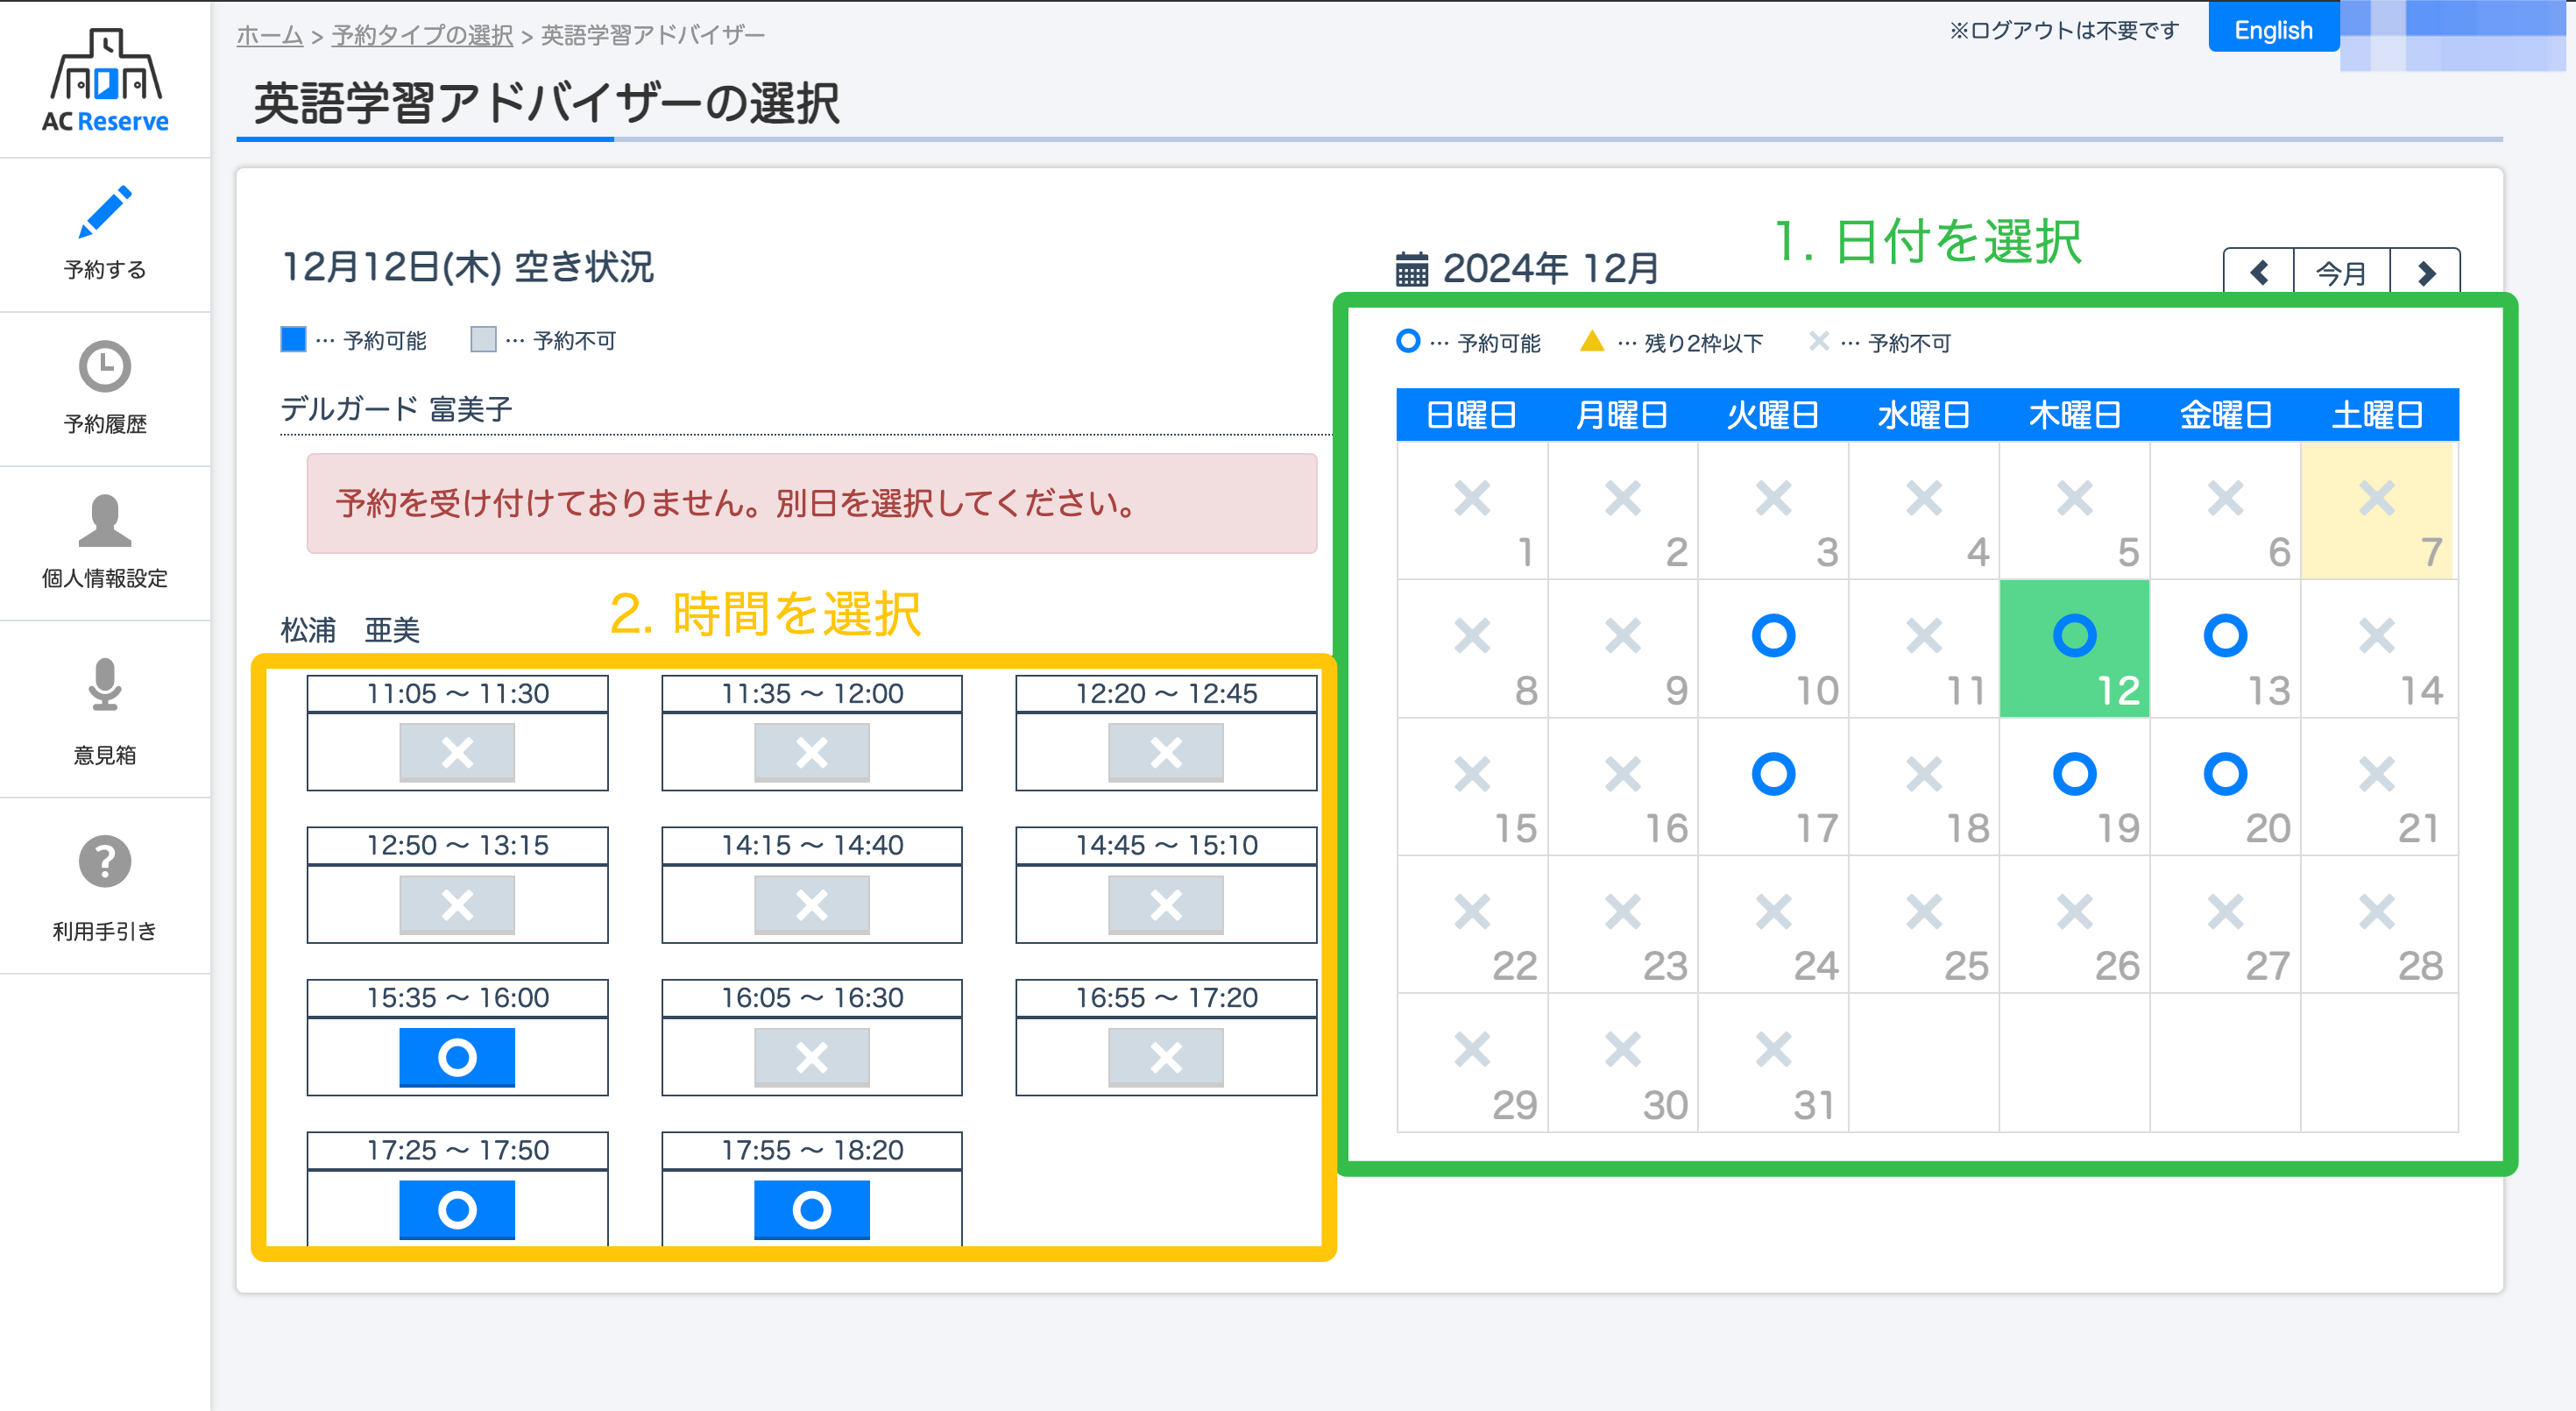Viewport: 2576px width, 1411px height.
Task: Click unavailable December 7 cell
Action: point(2377,511)
